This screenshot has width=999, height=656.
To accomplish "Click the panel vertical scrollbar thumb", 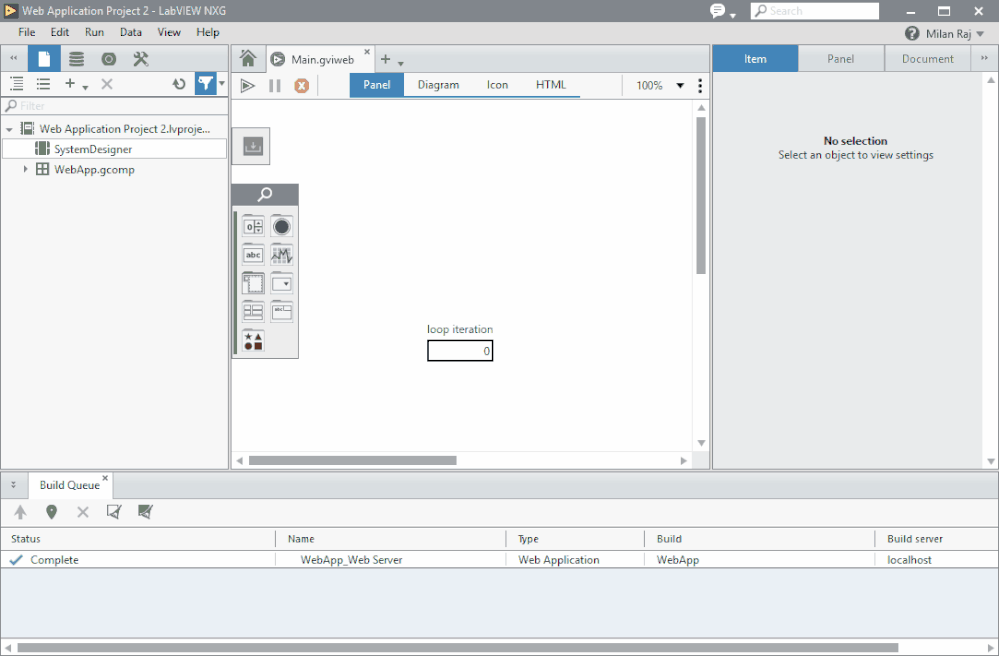I will 701,196.
